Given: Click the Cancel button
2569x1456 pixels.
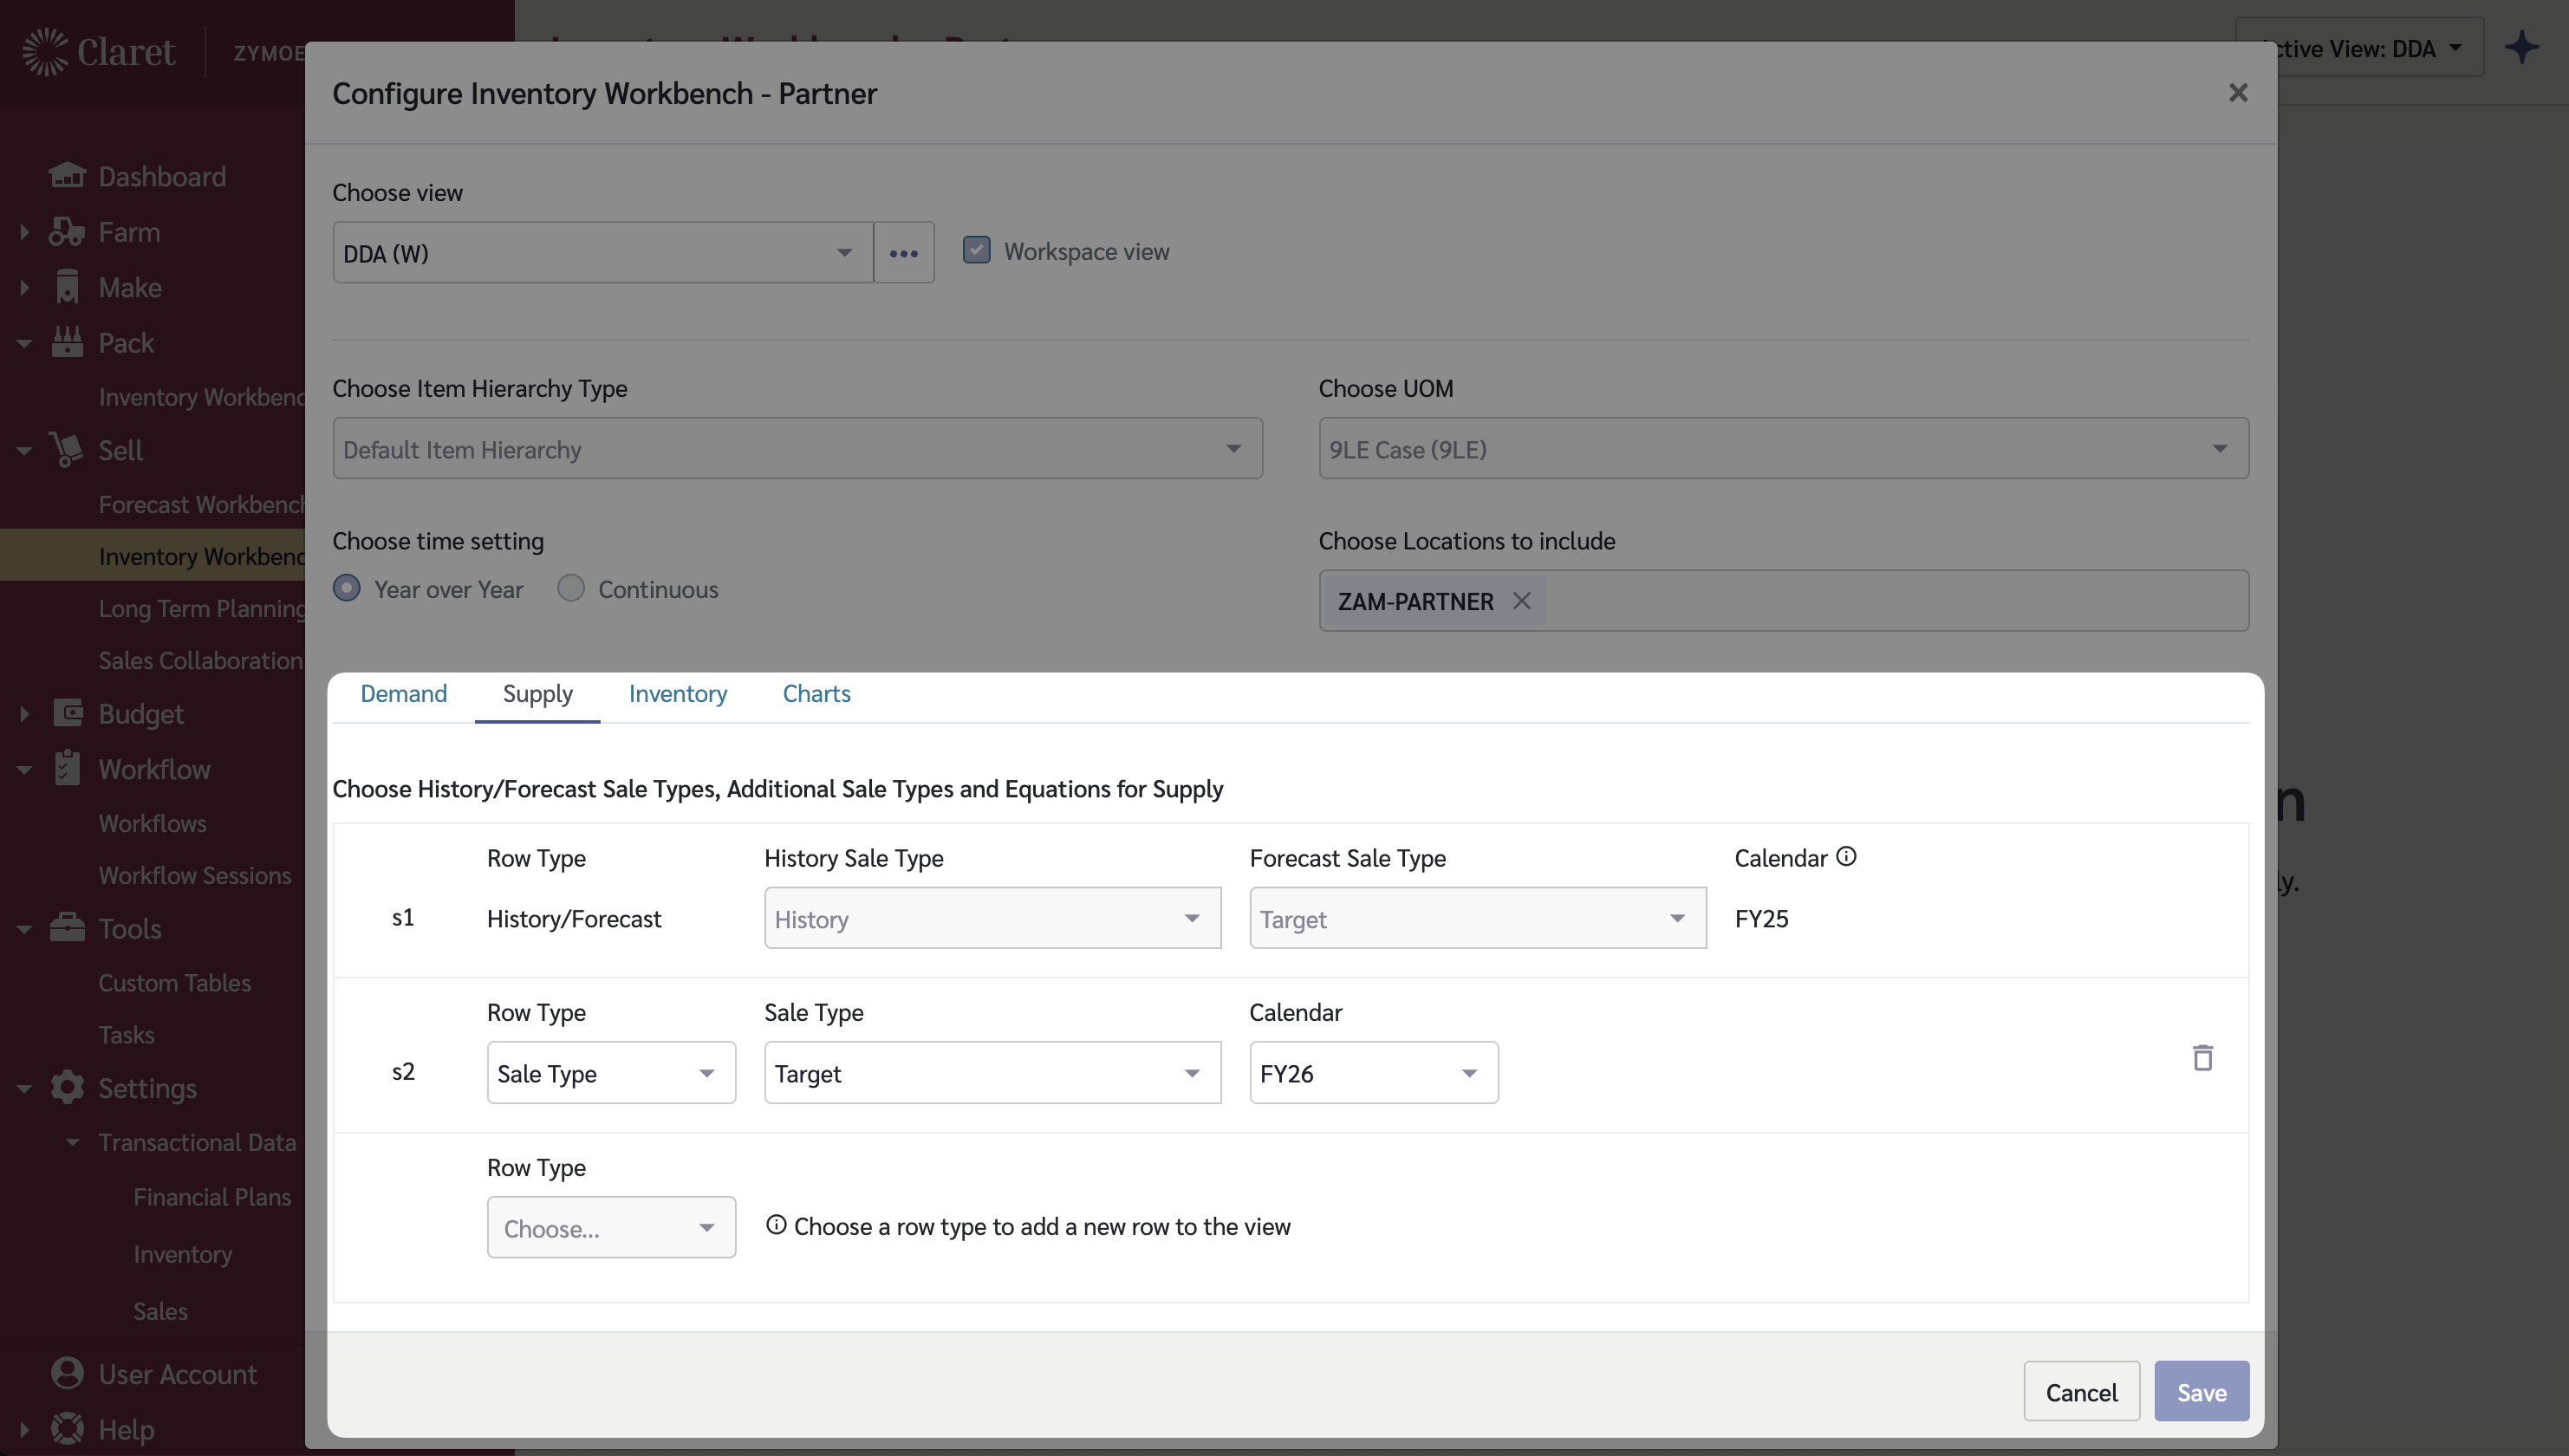Looking at the screenshot, I should click(2080, 1392).
